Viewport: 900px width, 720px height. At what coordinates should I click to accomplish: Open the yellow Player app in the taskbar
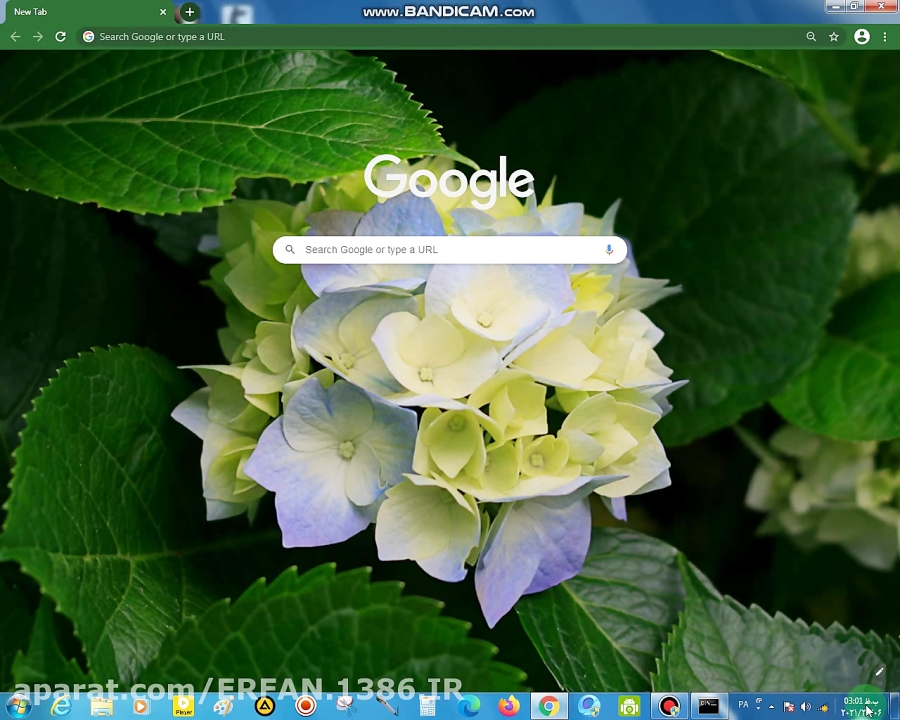pos(184,706)
